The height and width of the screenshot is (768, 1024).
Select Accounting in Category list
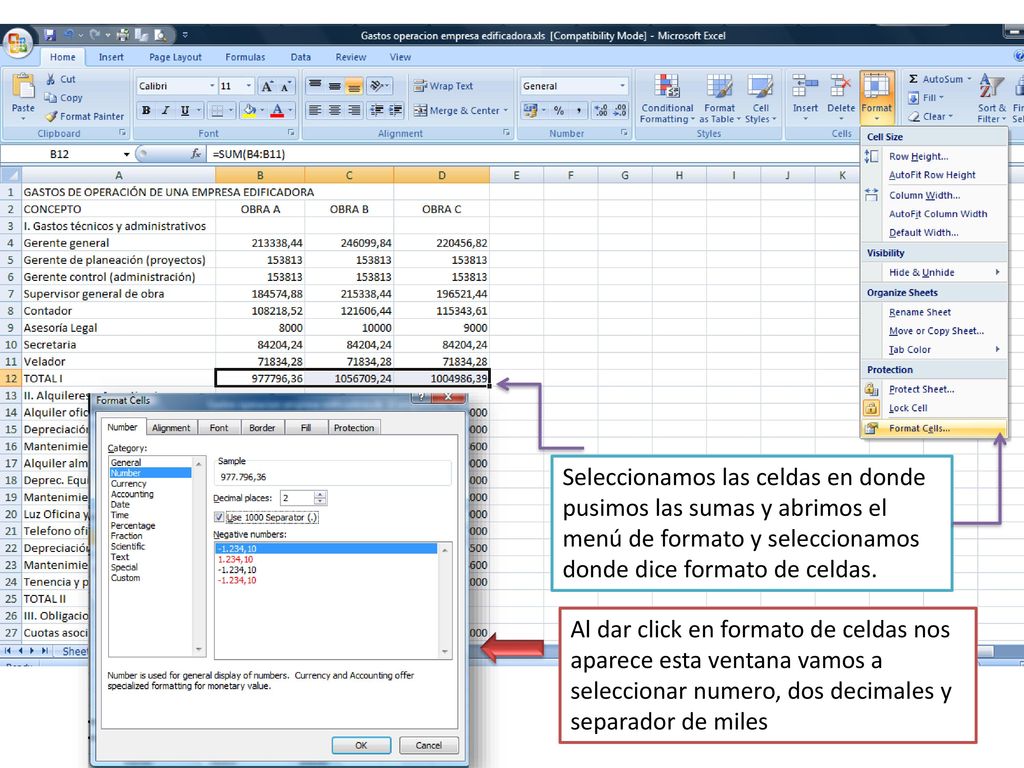(x=132, y=494)
